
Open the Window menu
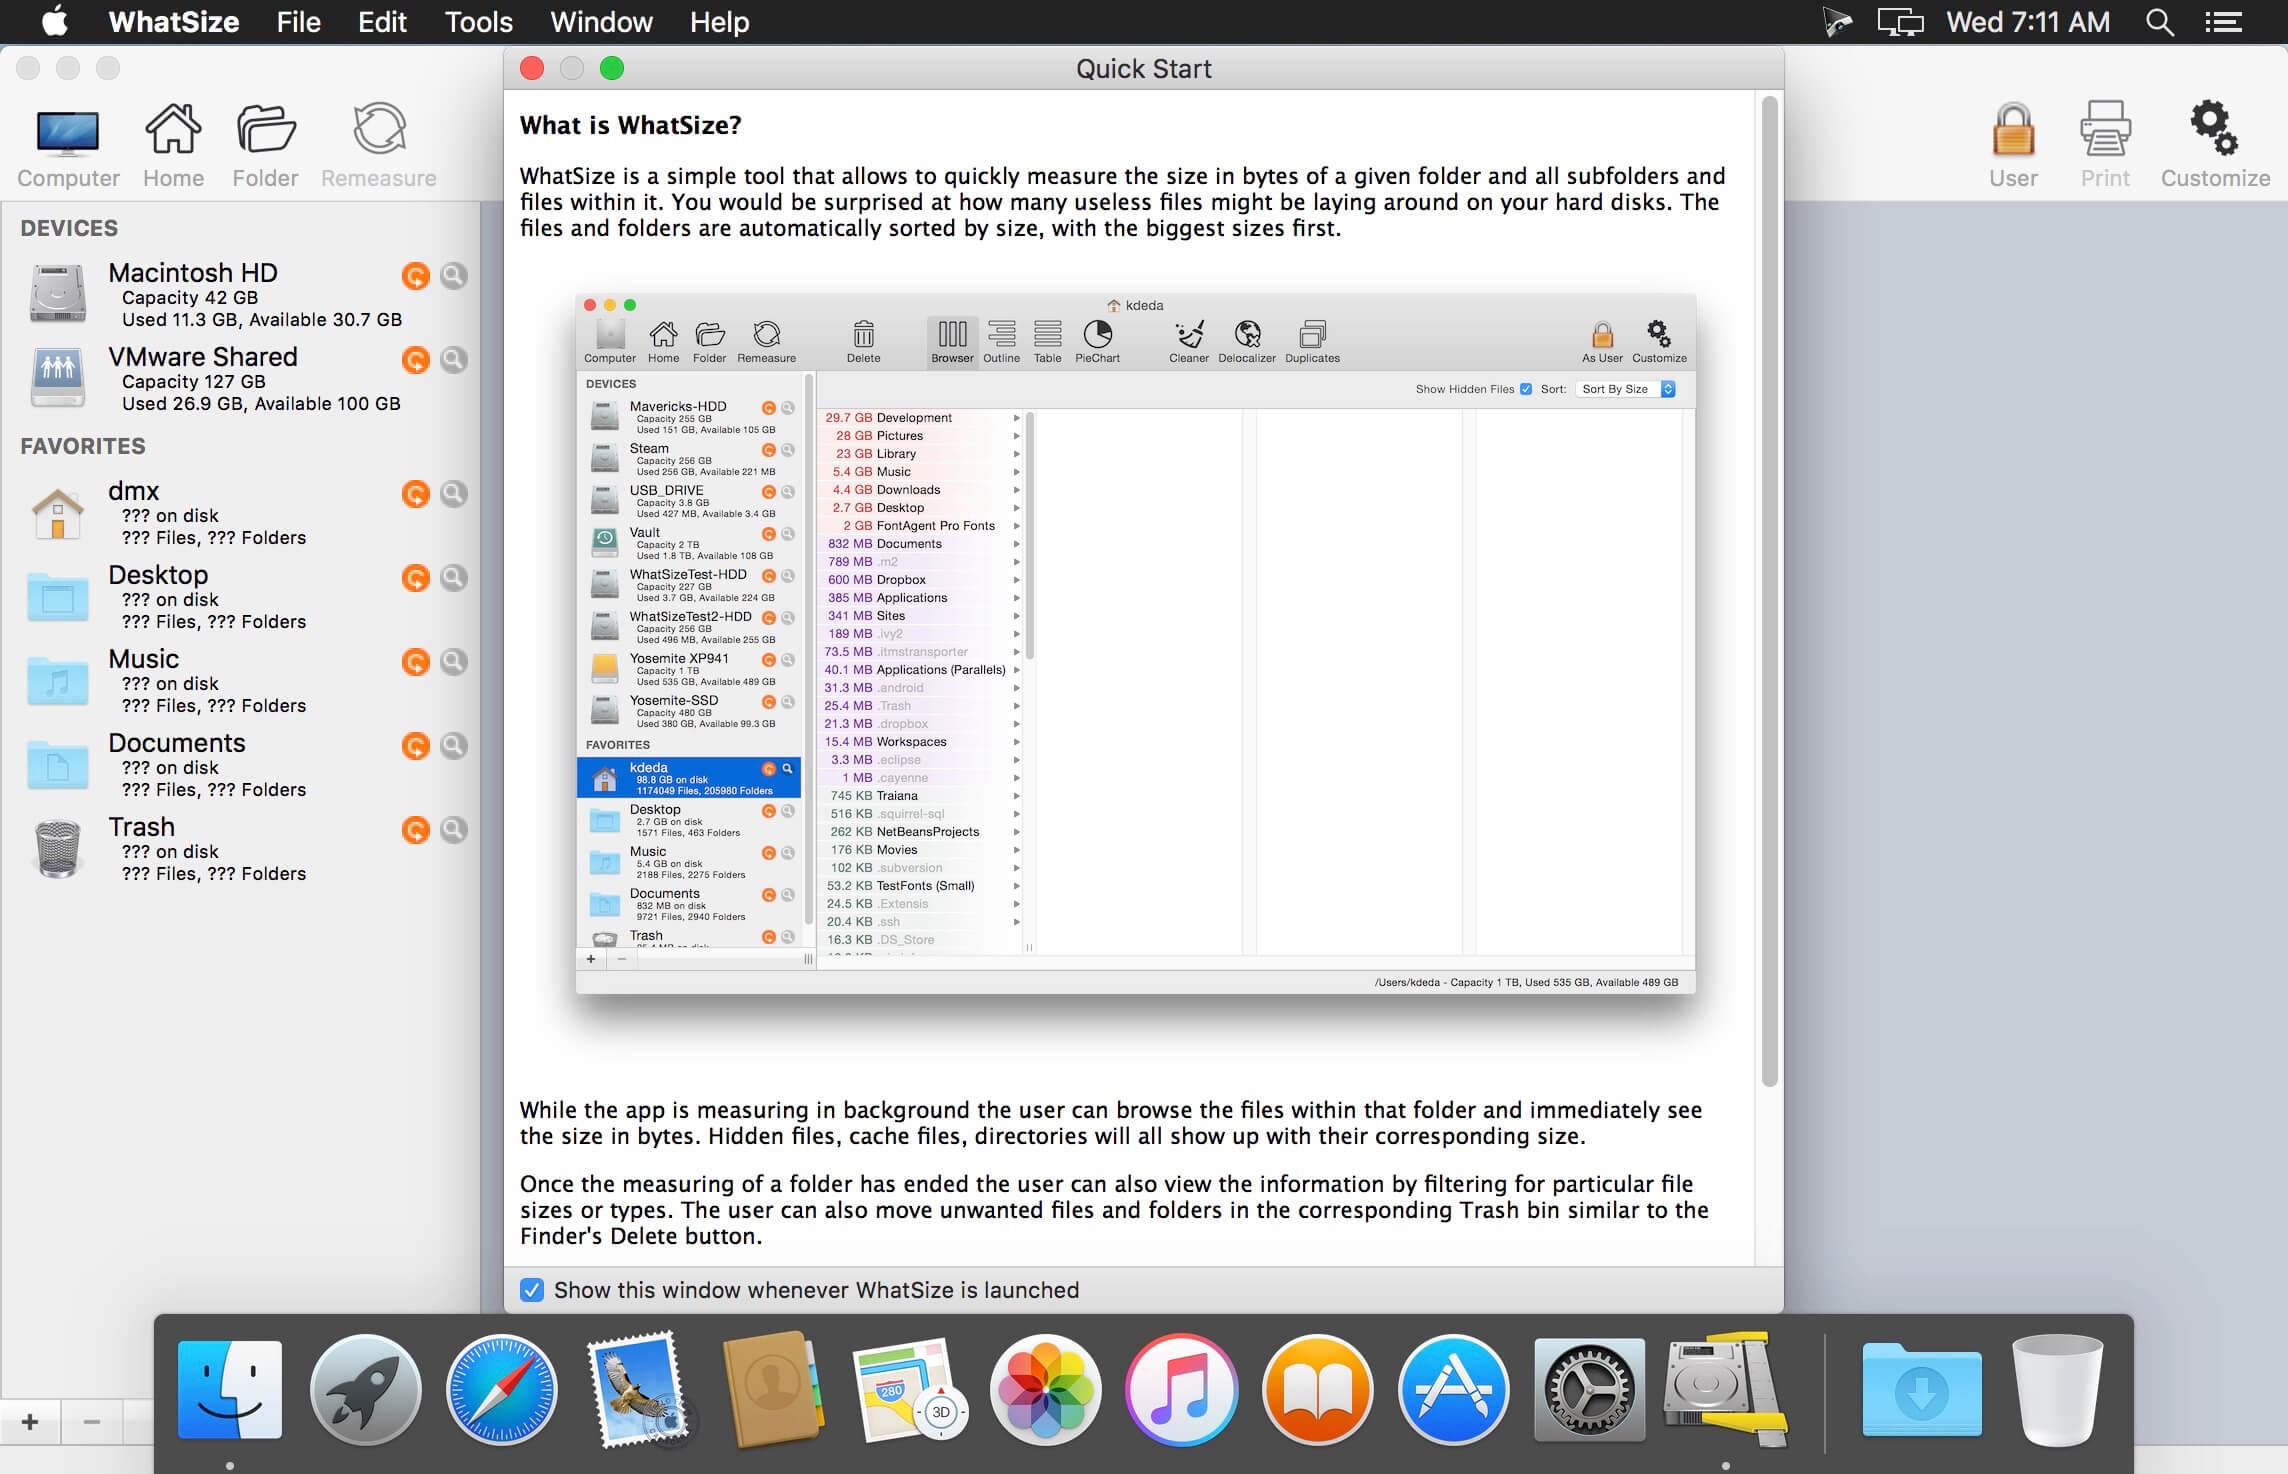click(x=601, y=22)
